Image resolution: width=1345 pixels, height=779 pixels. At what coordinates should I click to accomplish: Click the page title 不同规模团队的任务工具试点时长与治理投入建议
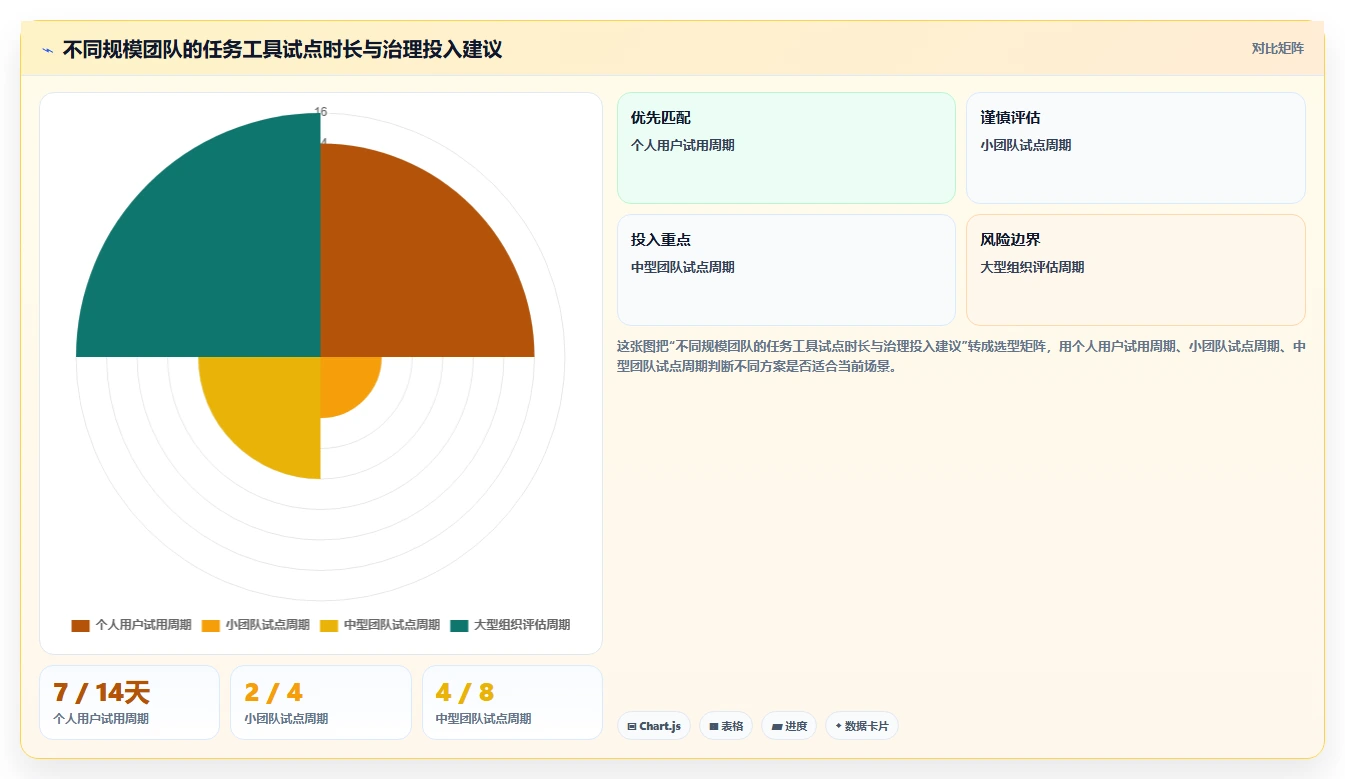282,49
